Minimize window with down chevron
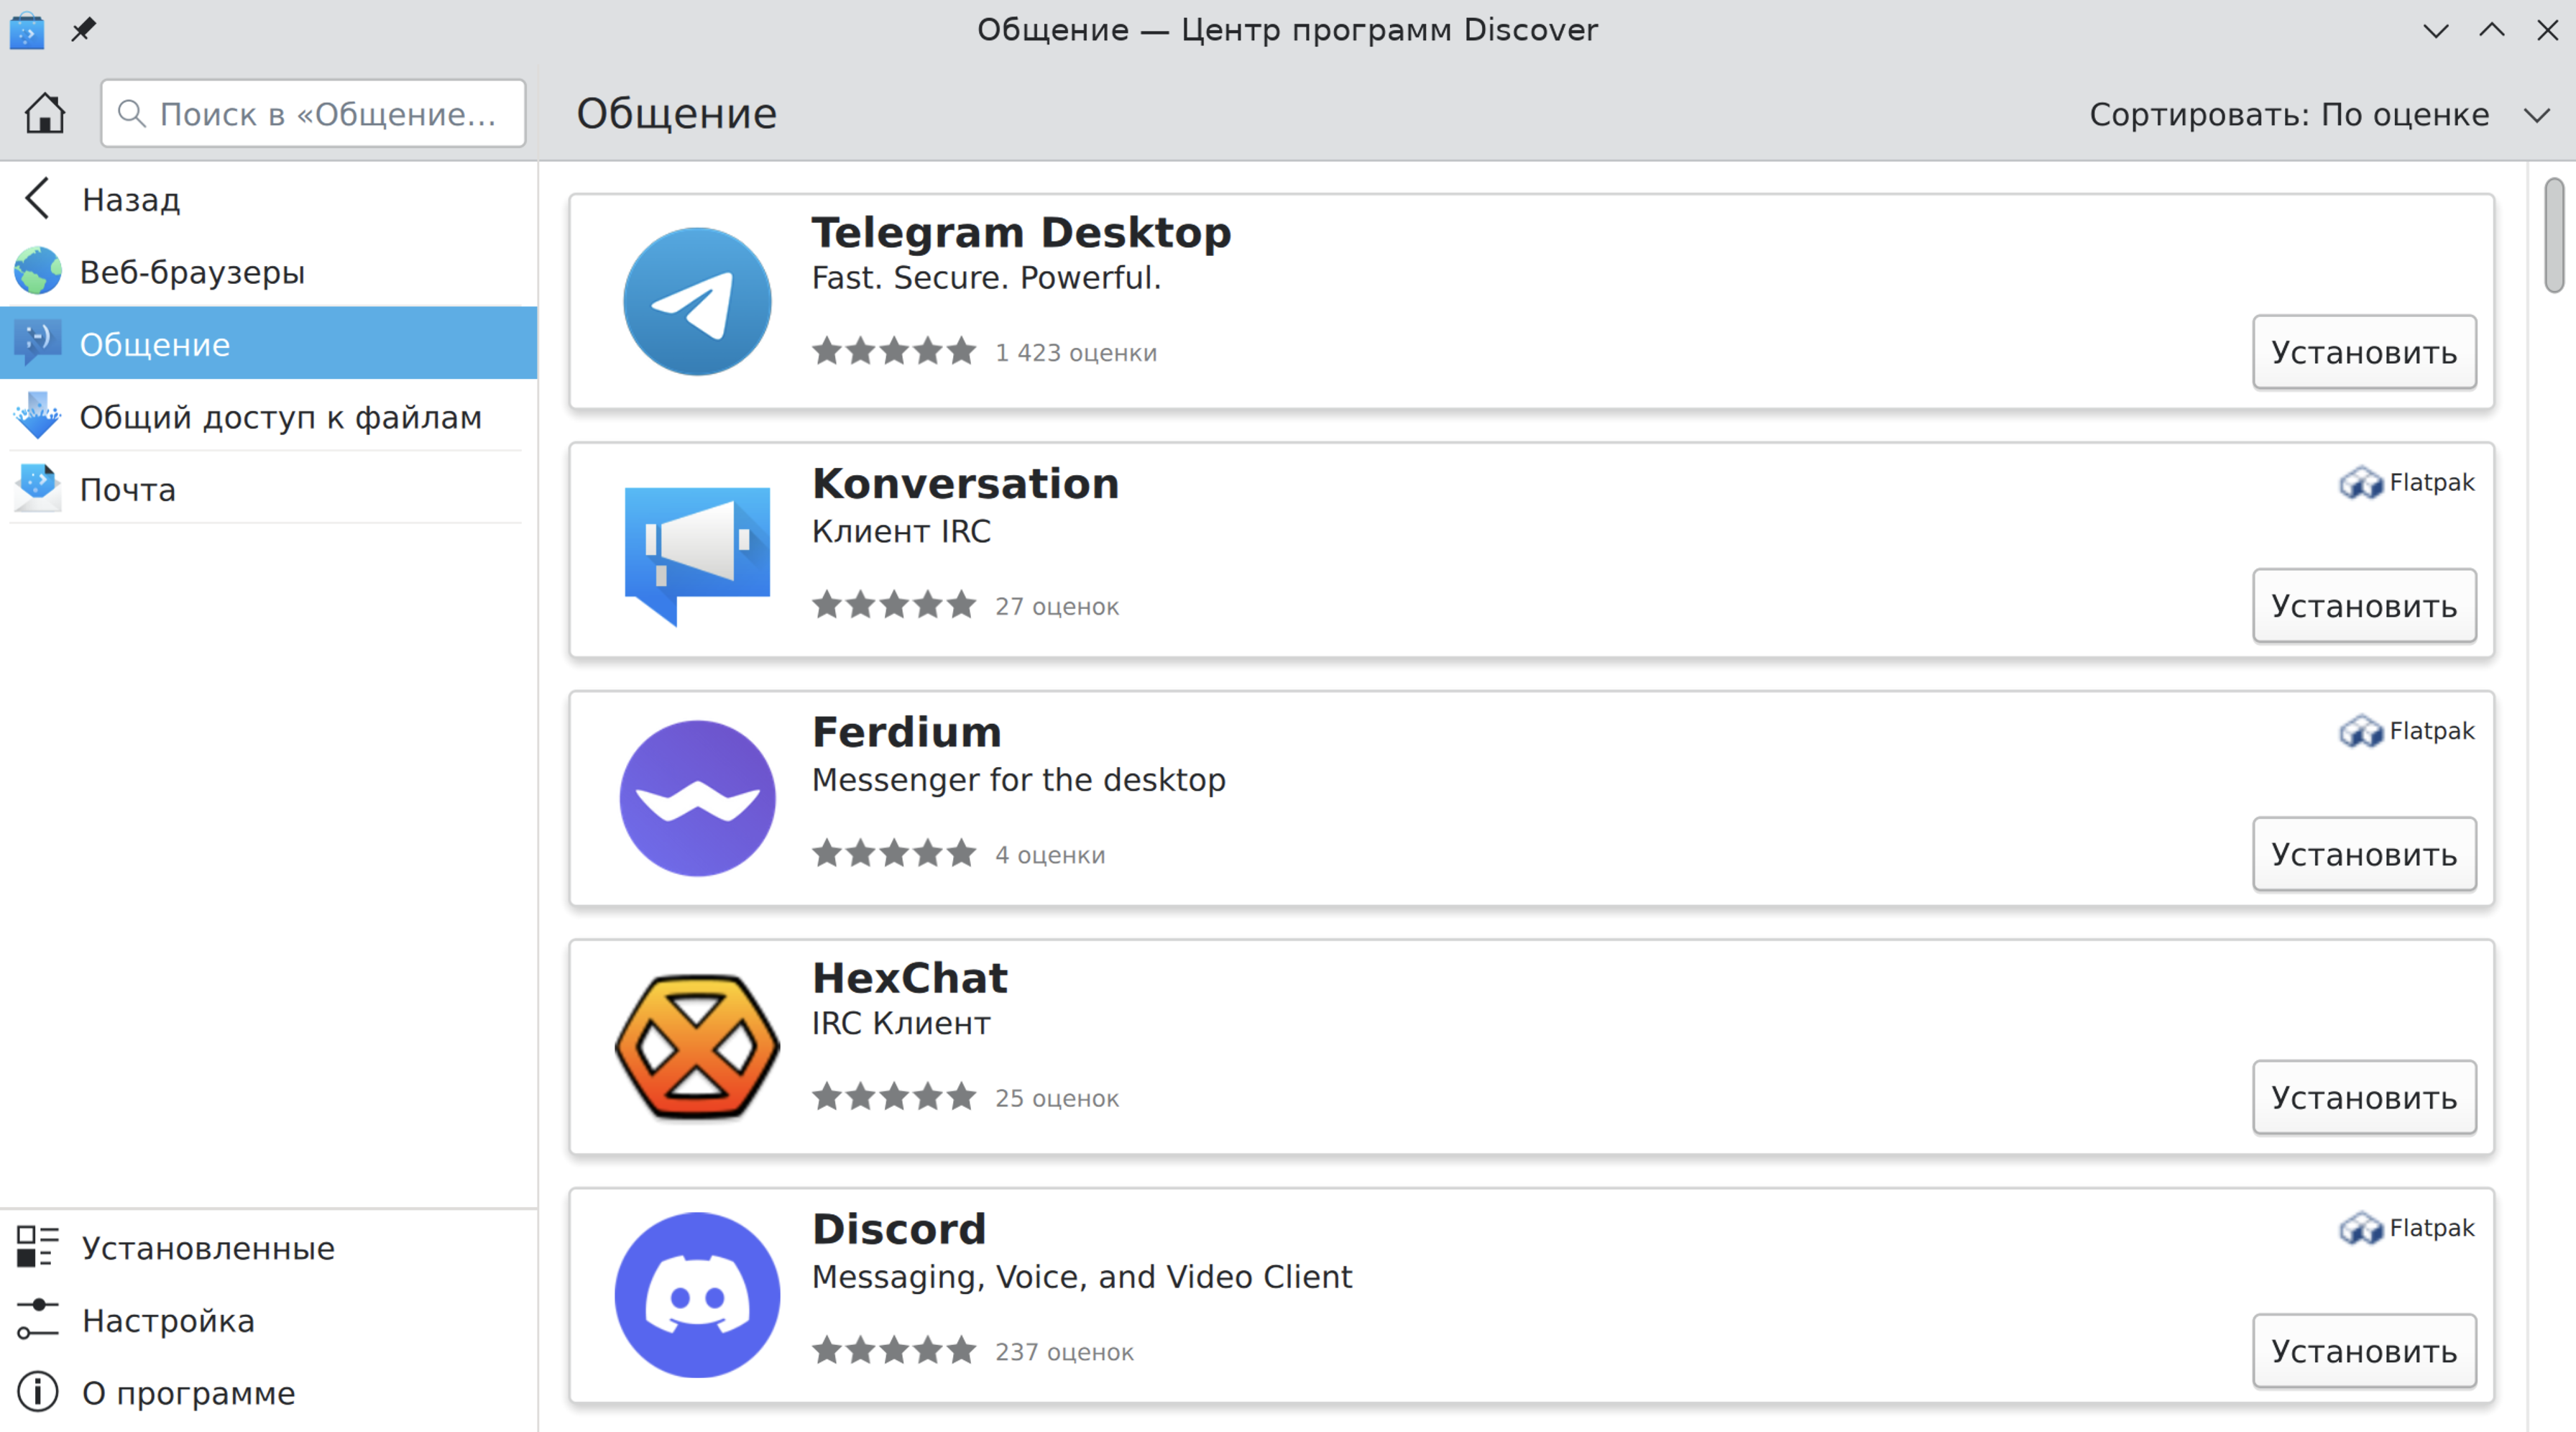The width and height of the screenshot is (2576, 1432). pyautogui.click(x=2436, y=30)
